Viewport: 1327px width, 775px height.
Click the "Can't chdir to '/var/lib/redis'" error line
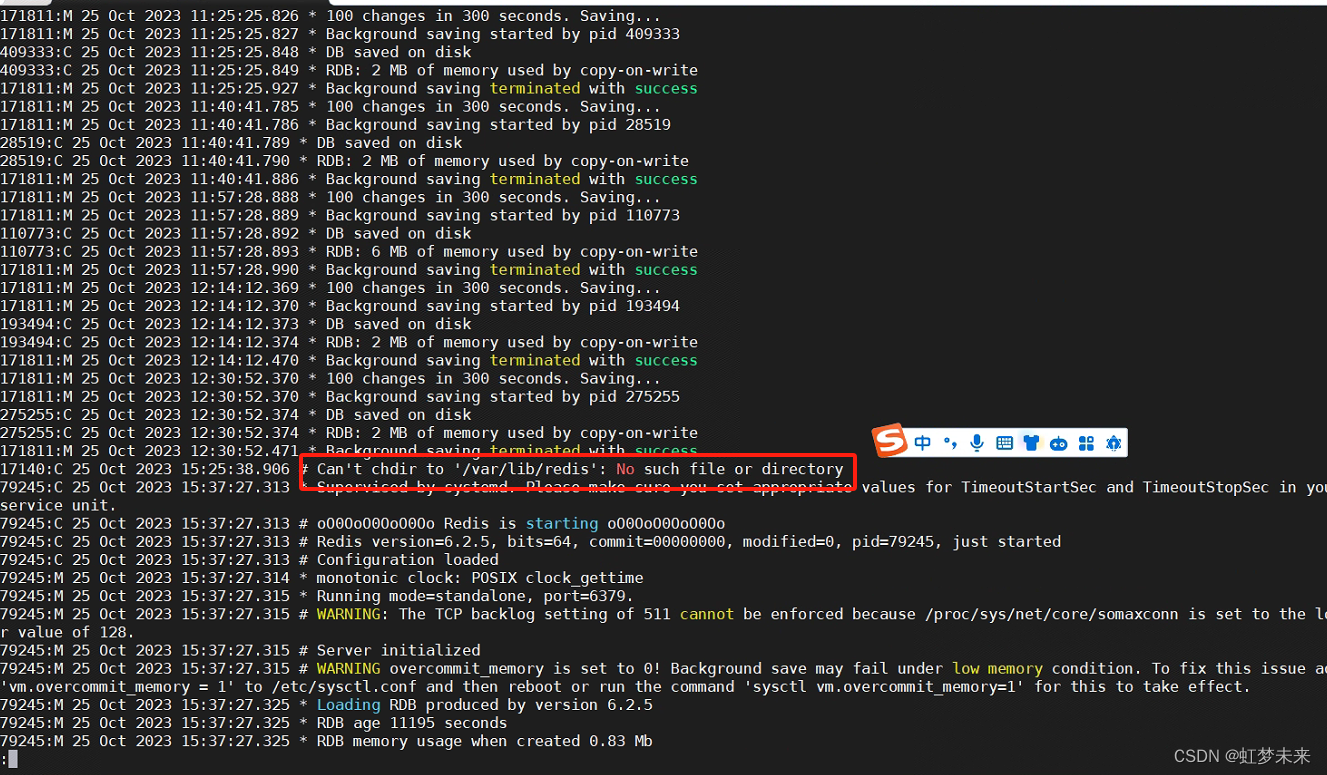click(421, 469)
